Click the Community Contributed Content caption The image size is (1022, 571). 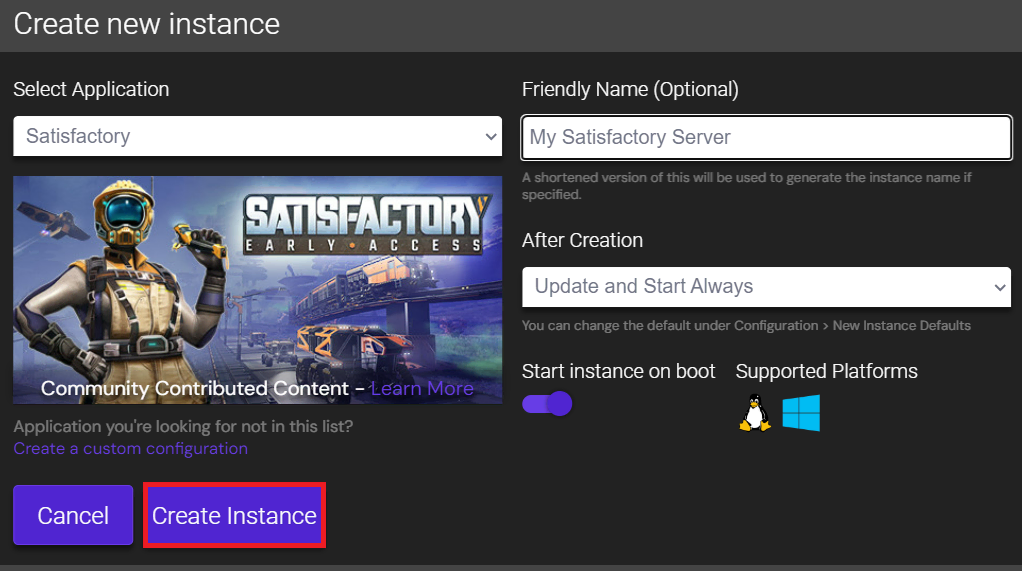pyautogui.click(x=195, y=388)
